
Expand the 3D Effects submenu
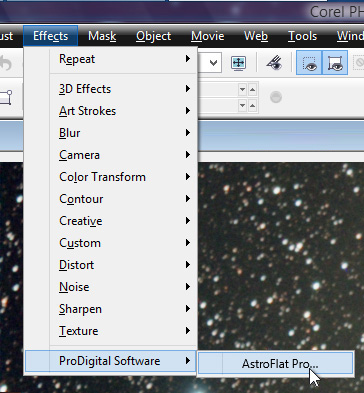click(111, 89)
